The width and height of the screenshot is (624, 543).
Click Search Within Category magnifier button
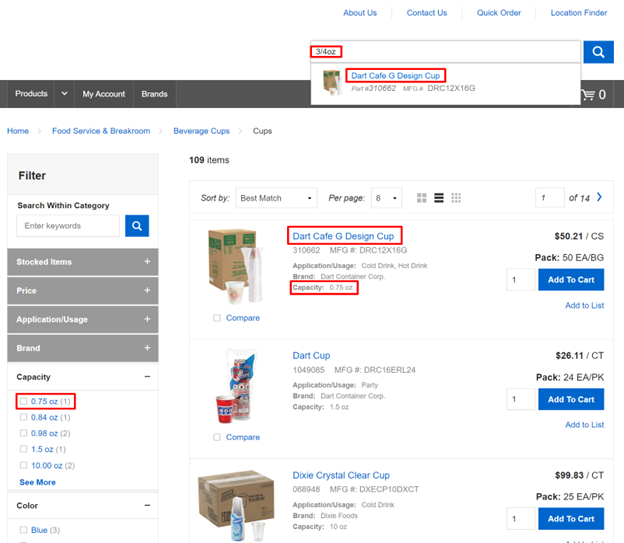(137, 226)
